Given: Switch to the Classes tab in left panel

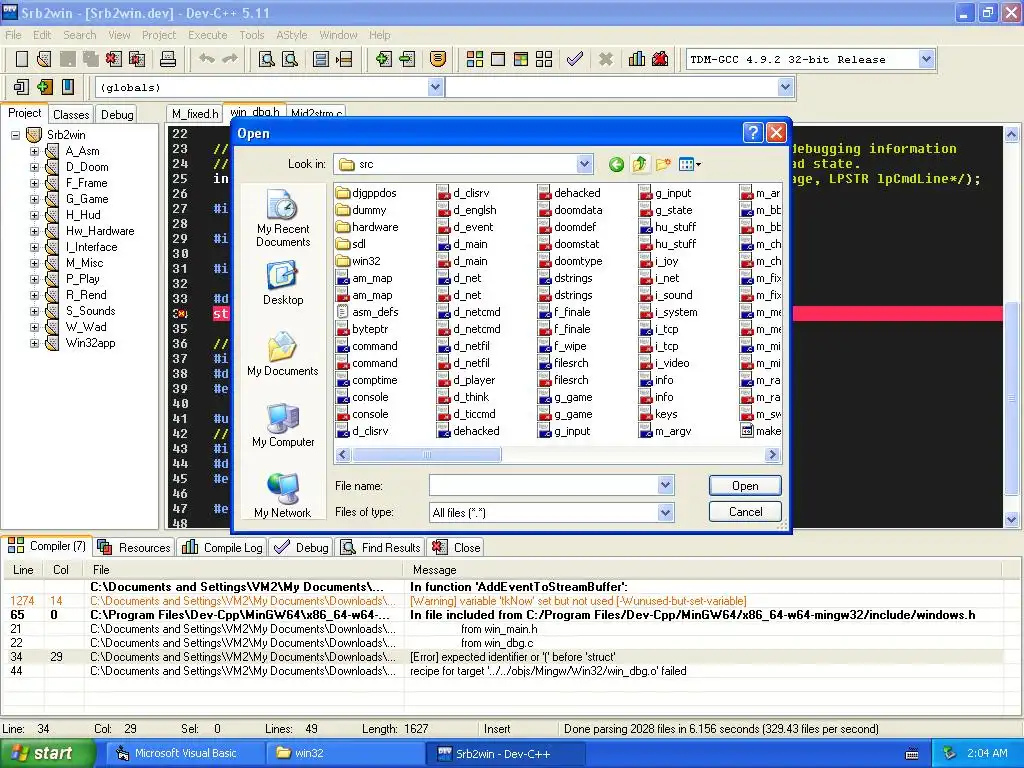Looking at the screenshot, I should pyautogui.click(x=71, y=115).
